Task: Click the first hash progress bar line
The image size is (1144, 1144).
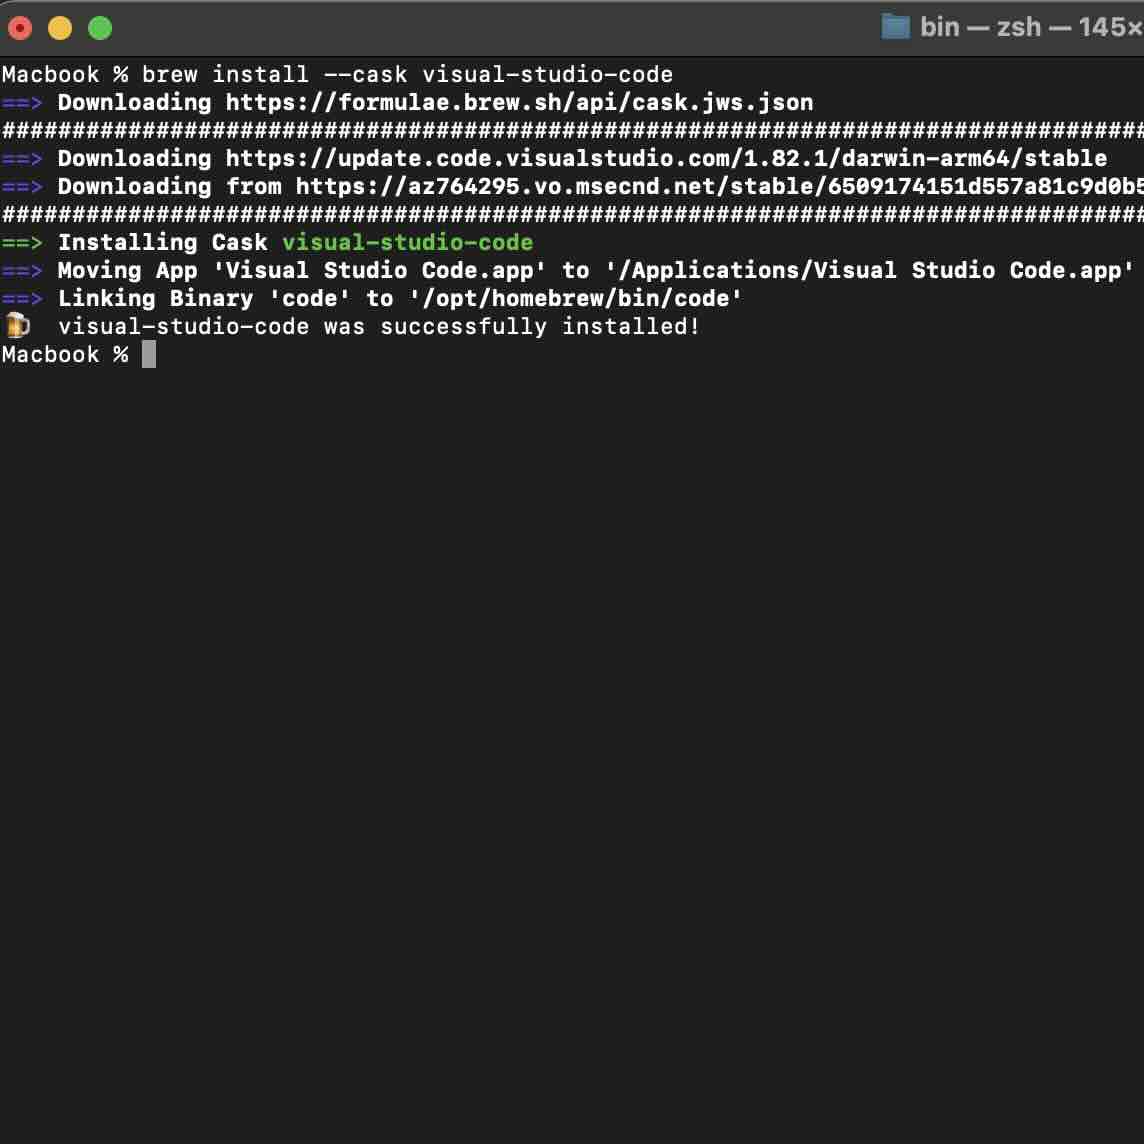Action: (x=572, y=131)
